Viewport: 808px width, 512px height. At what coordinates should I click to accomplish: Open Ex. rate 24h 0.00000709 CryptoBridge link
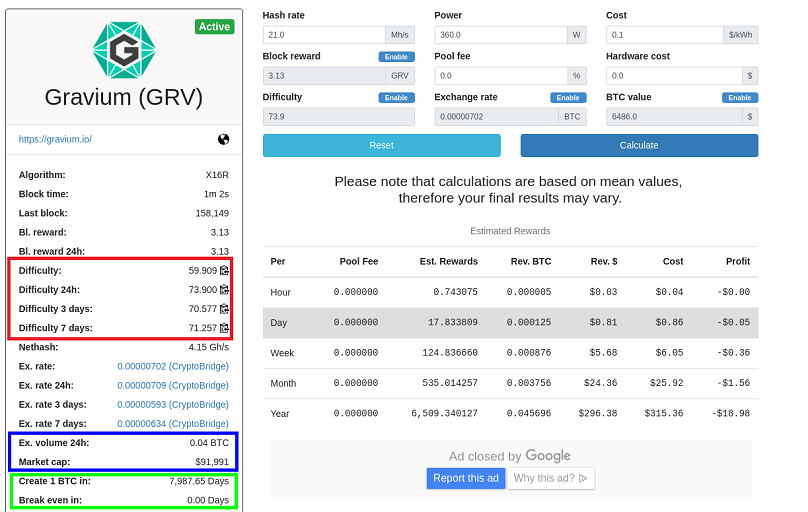pos(173,385)
